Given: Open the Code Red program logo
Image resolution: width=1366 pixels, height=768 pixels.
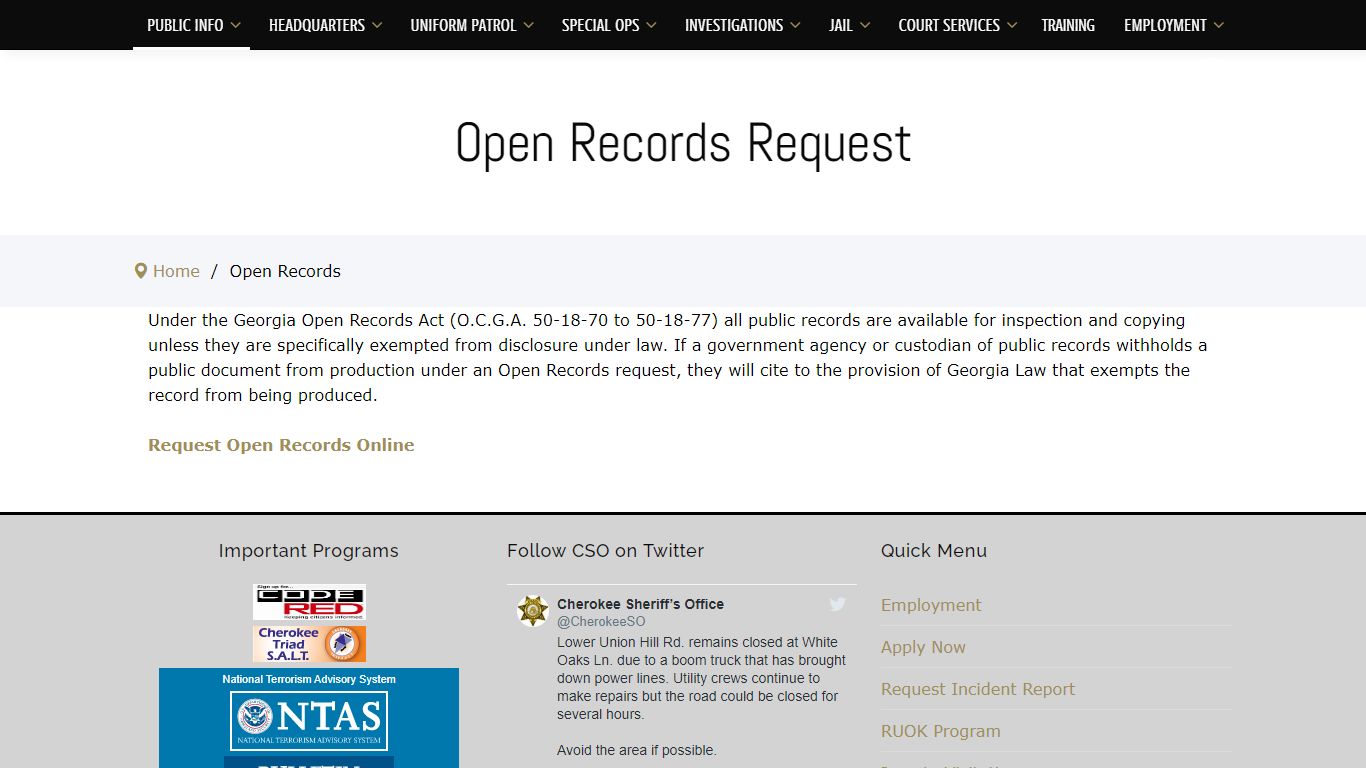Looking at the screenshot, I should click(x=309, y=602).
